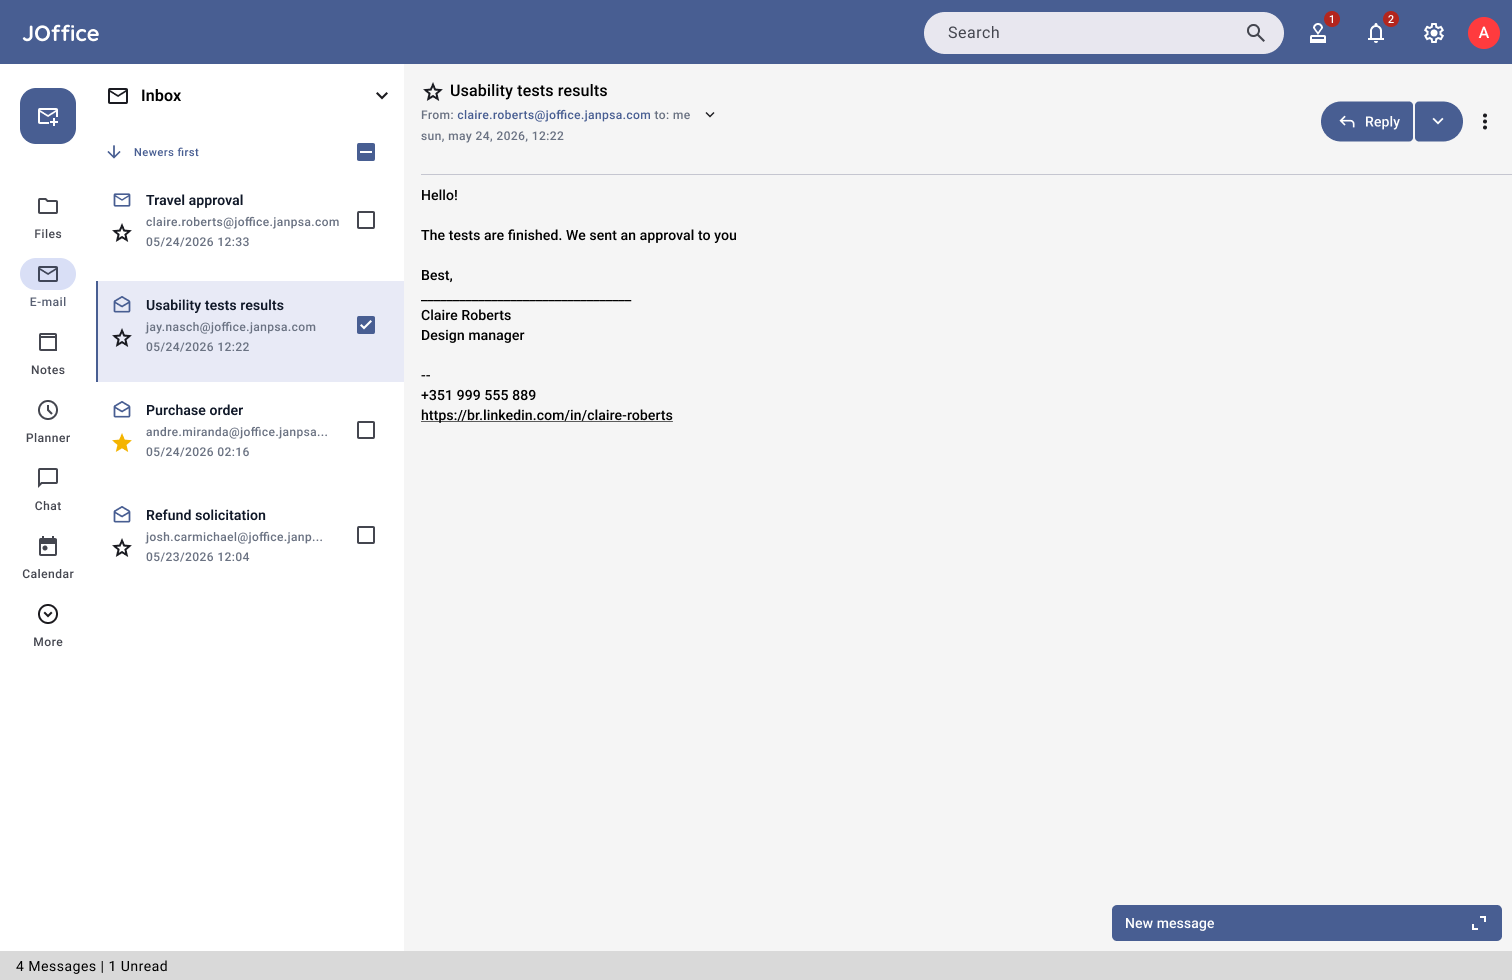Open the notifications bell
Viewport: 1512px width, 980px height.
pyautogui.click(x=1376, y=33)
